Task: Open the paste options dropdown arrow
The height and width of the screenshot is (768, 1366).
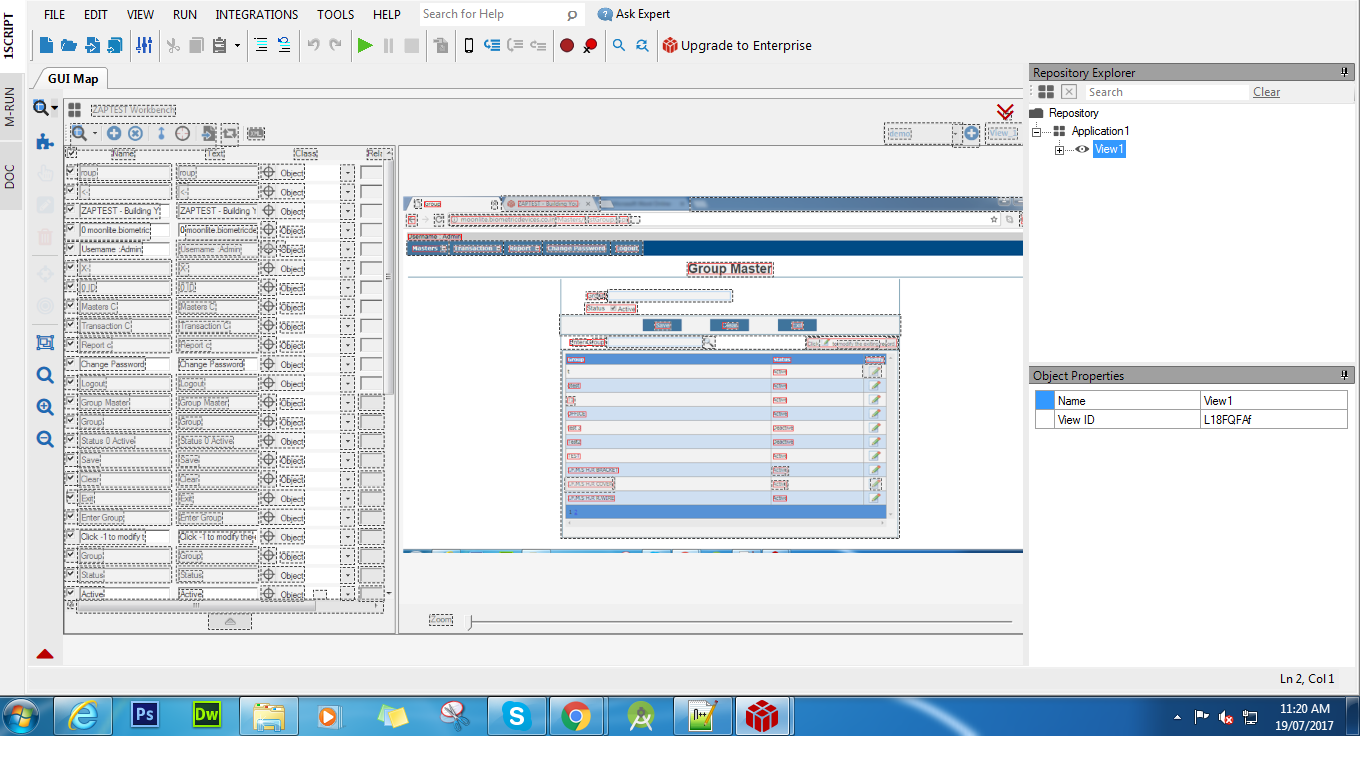Action: [237, 45]
